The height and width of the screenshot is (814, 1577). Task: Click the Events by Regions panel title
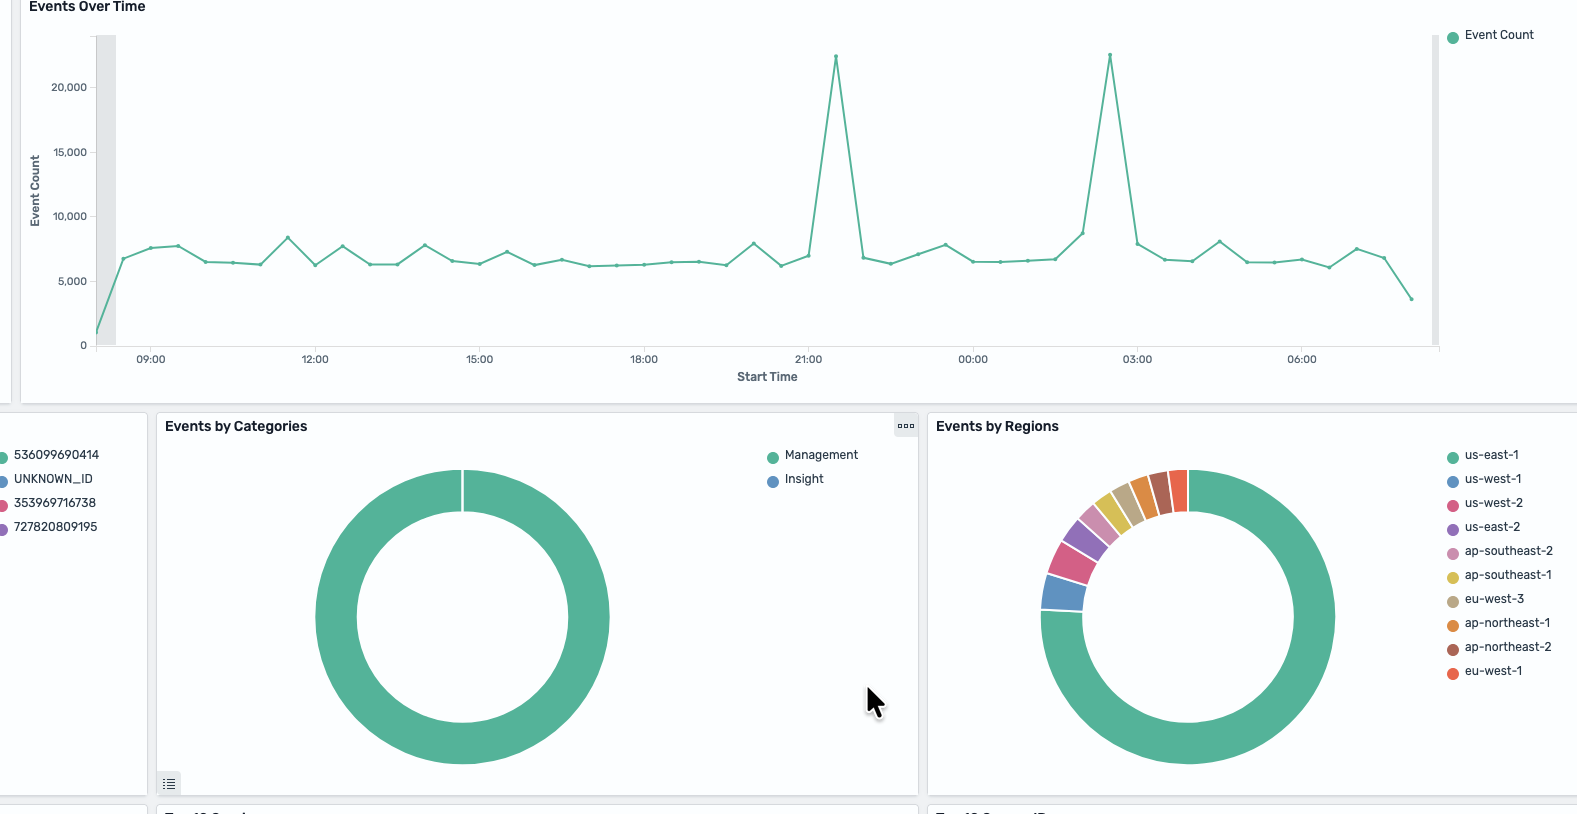tap(997, 426)
